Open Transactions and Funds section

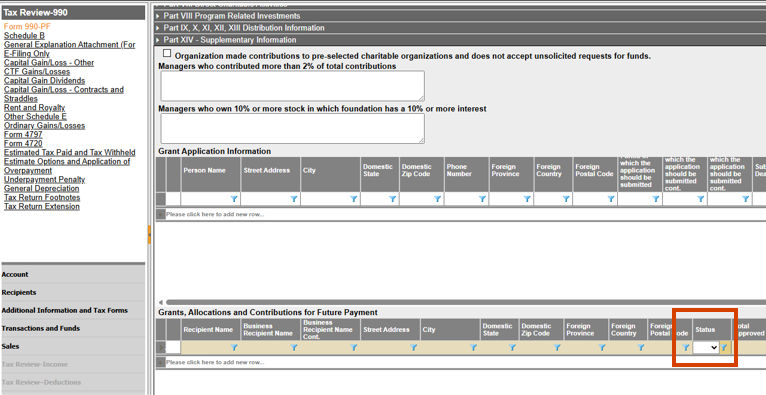(x=73, y=329)
